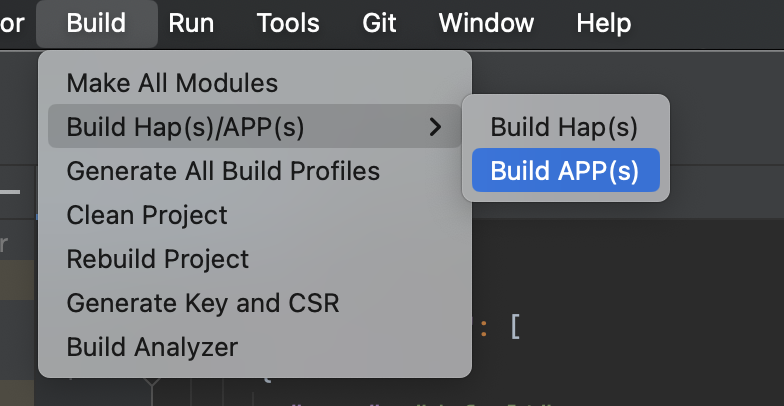Screen dimensions: 784x406
Task: Open the Git menu
Action: [379, 23]
